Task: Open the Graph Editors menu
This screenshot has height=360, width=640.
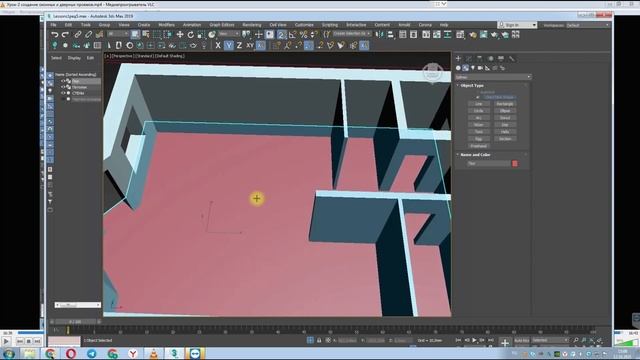Action: 222,25
